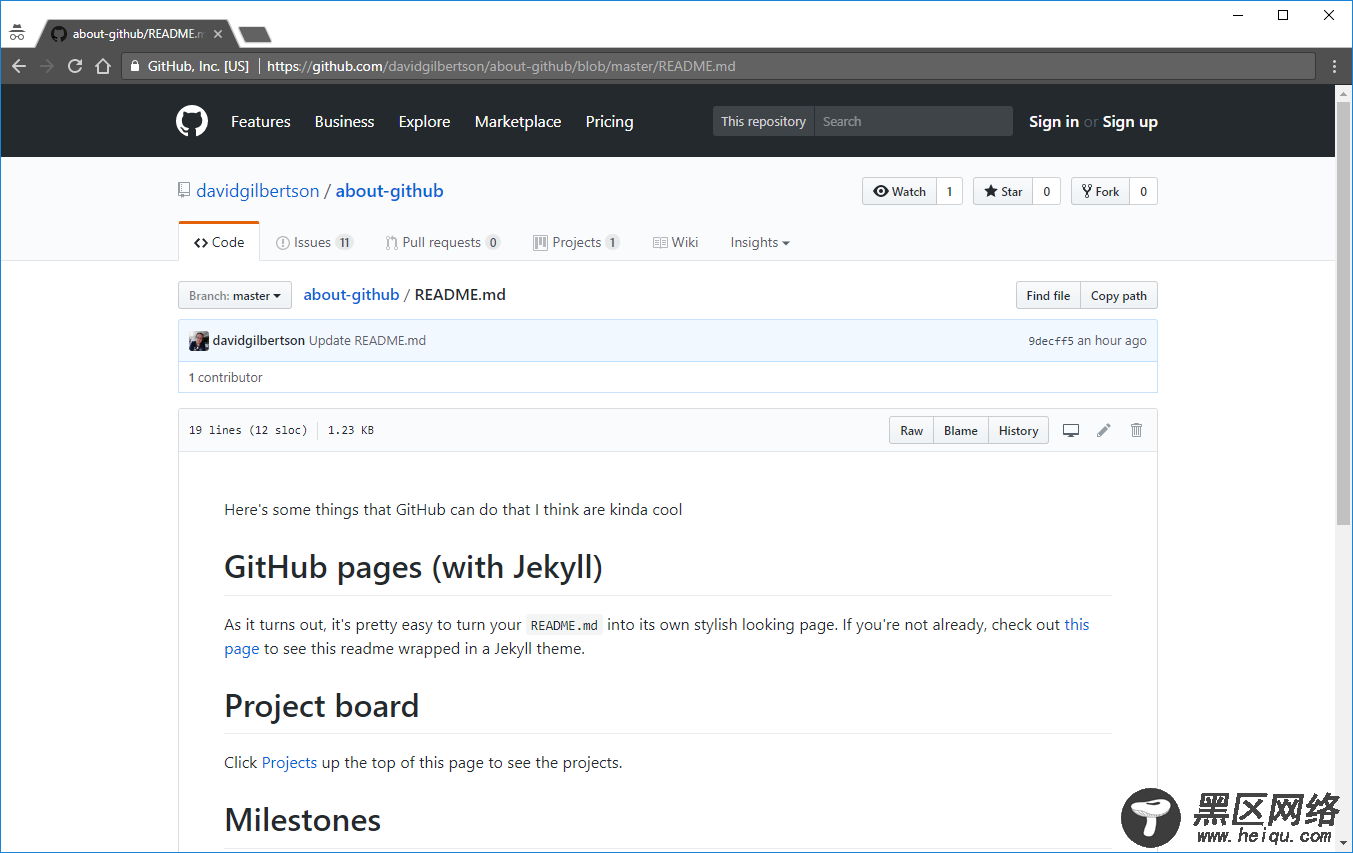Viewport: 1353px width, 853px height.
Task: Edit the file with the pencil icon
Action: pyautogui.click(x=1104, y=430)
